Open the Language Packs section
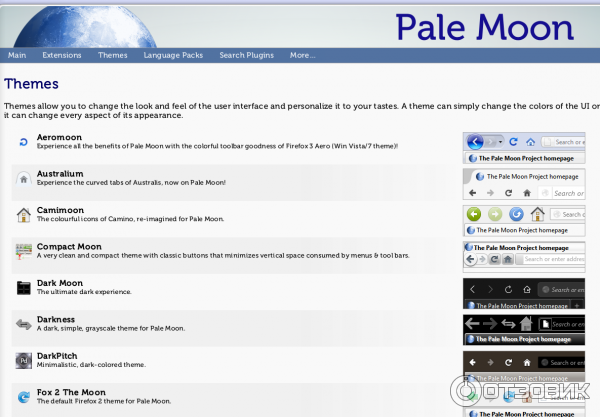This screenshot has width=600, height=417. pyautogui.click(x=173, y=55)
